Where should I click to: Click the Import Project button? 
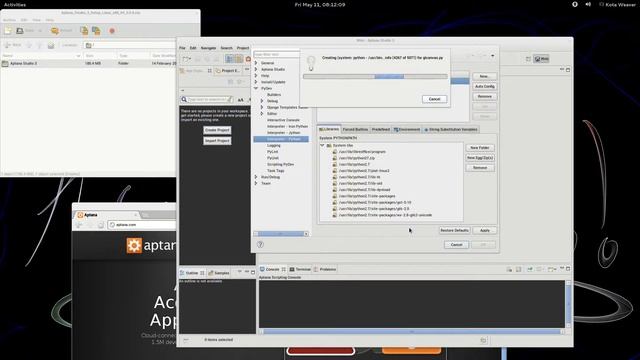click(217, 141)
